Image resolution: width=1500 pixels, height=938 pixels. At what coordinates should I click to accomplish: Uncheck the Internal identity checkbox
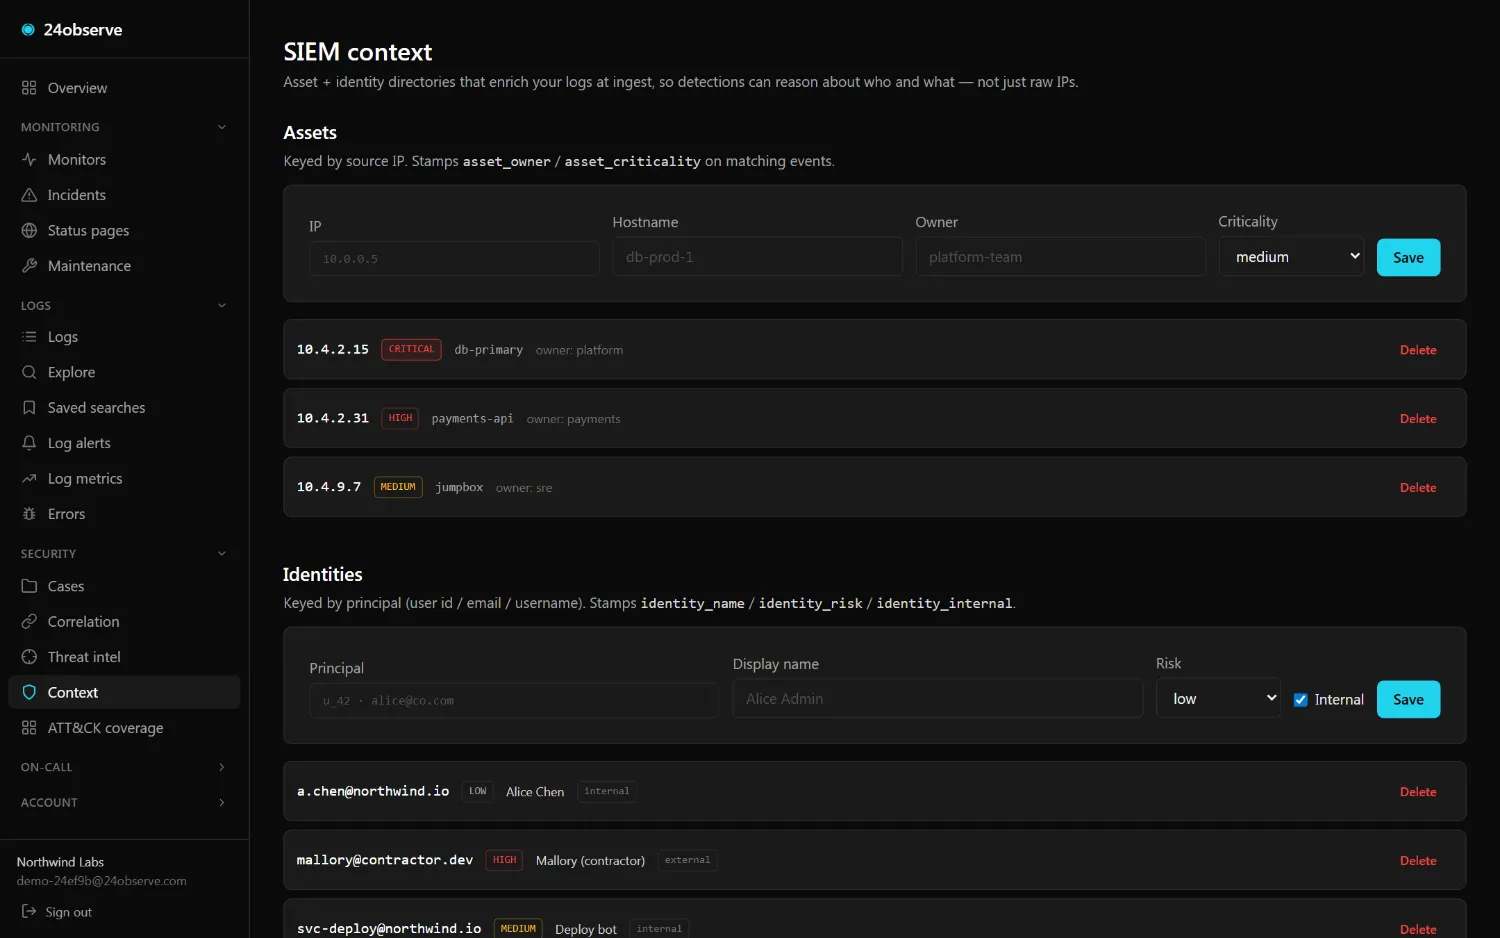(1300, 700)
